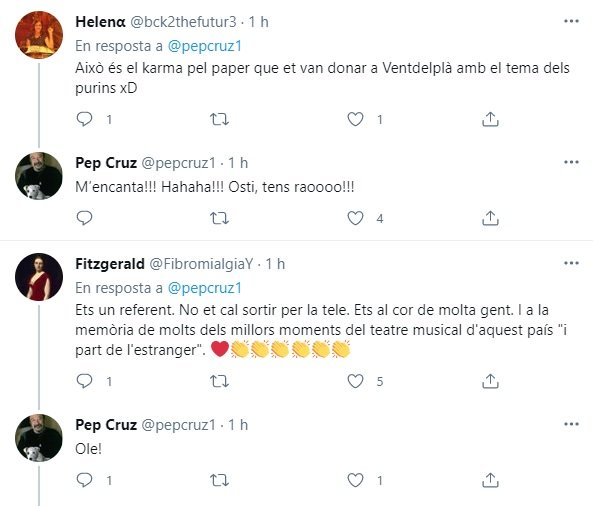The width and height of the screenshot is (593, 506).
Task: Open more options on Pep Cruz's "M'encanta" tweet
Action: pyautogui.click(x=571, y=162)
